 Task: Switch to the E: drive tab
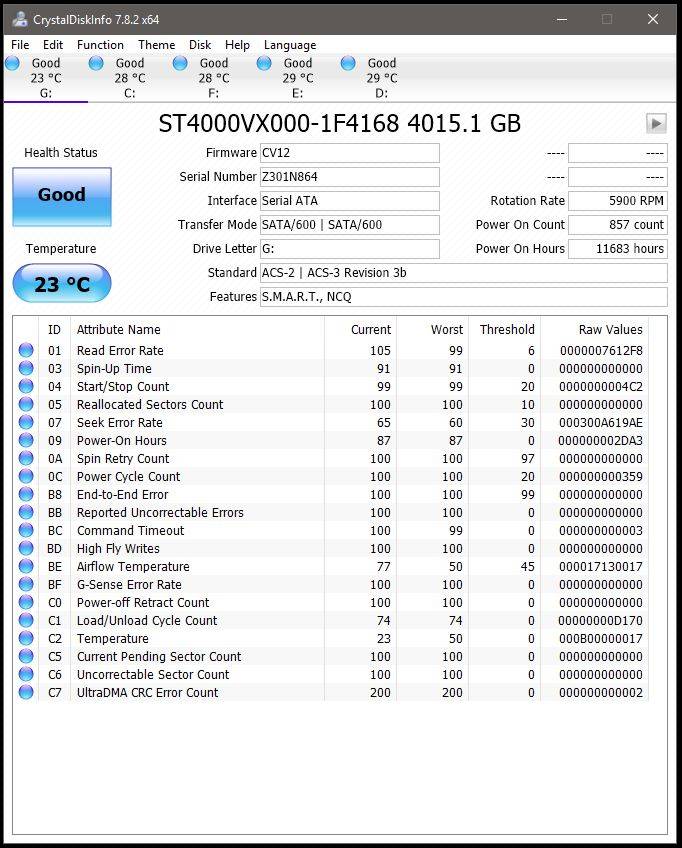(297, 78)
